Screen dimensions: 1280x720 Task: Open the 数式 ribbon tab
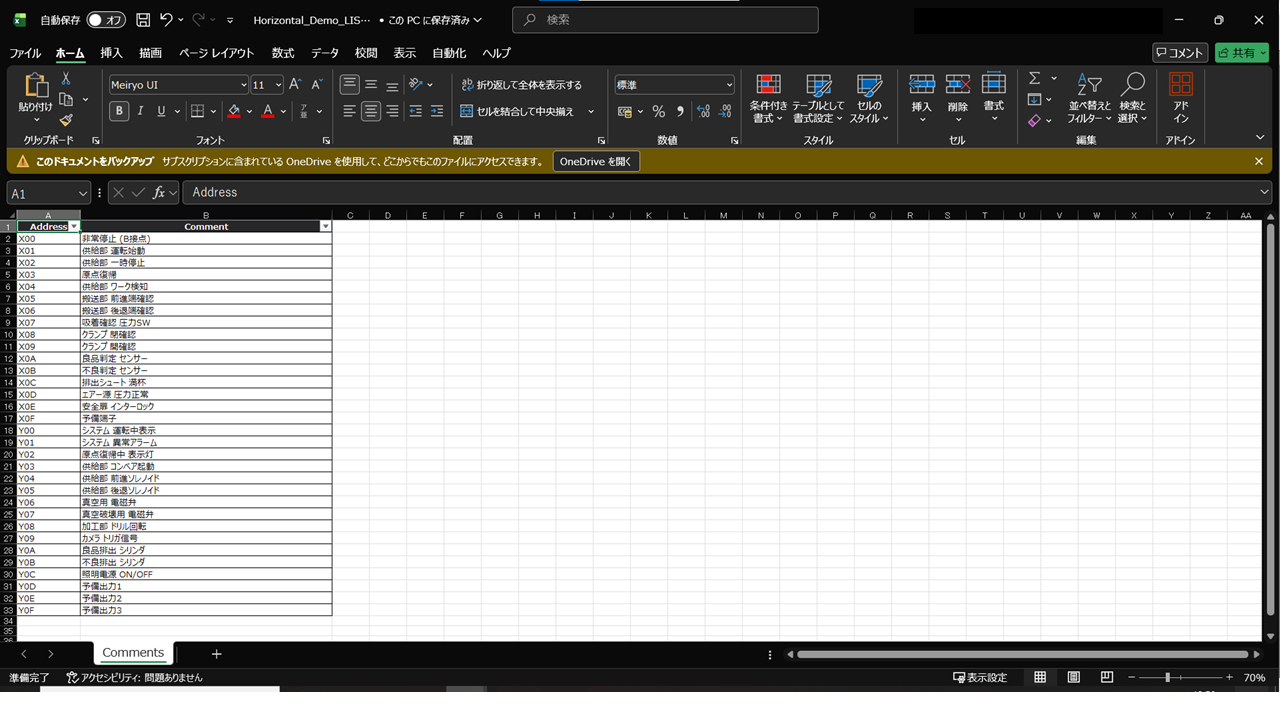(283, 53)
